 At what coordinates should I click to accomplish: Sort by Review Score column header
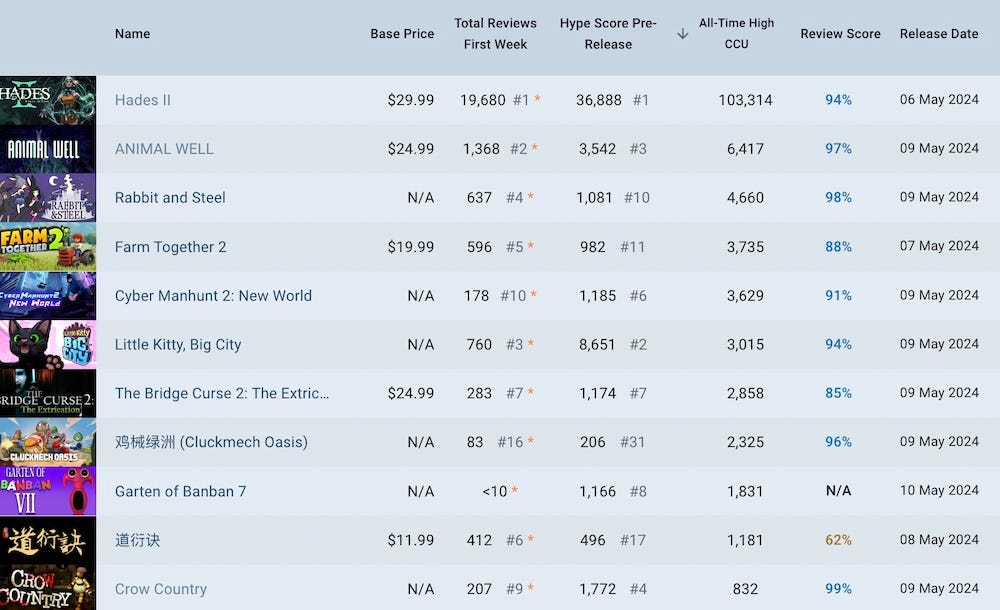pos(840,34)
